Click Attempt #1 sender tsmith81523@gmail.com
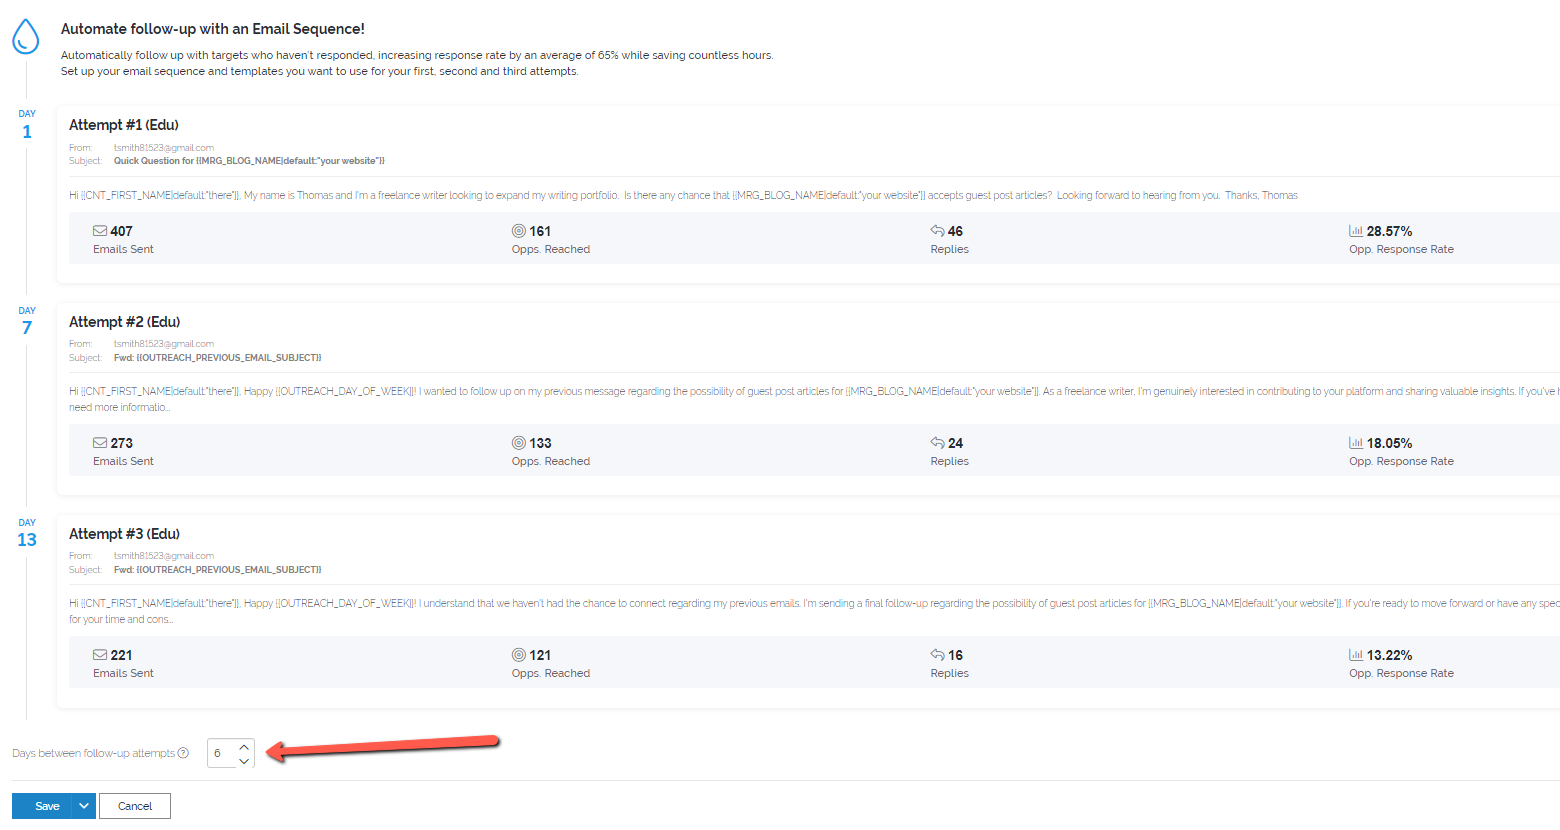Viewport: 1560px width, 830px height. point(164,148)
